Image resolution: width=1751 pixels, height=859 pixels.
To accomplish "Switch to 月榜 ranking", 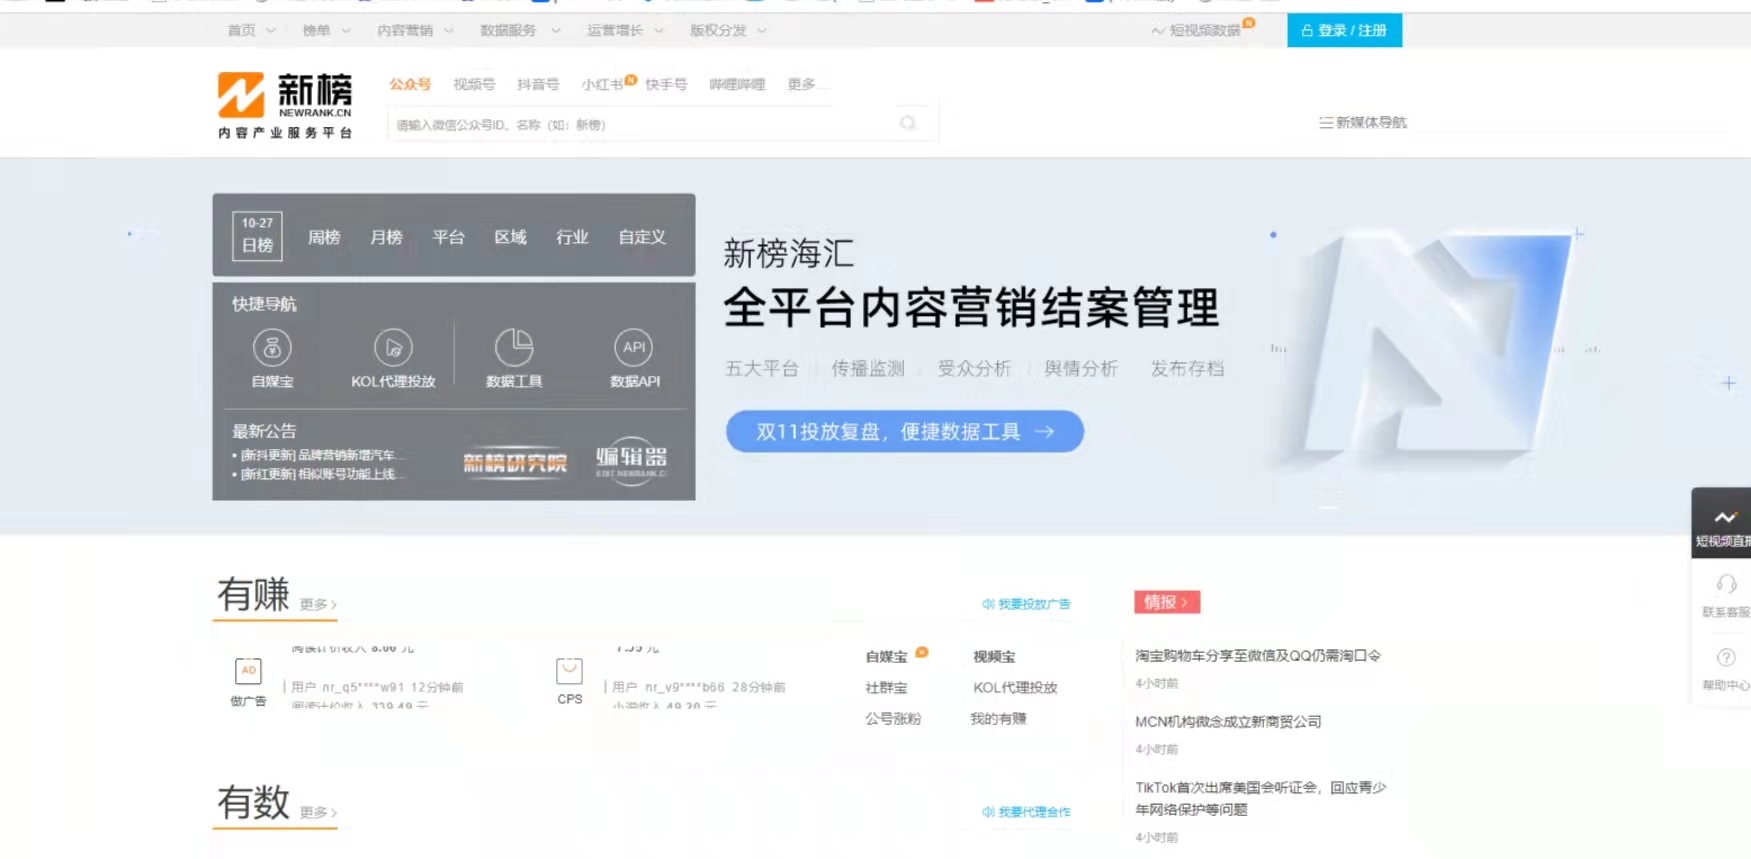I will coord(386,237).
